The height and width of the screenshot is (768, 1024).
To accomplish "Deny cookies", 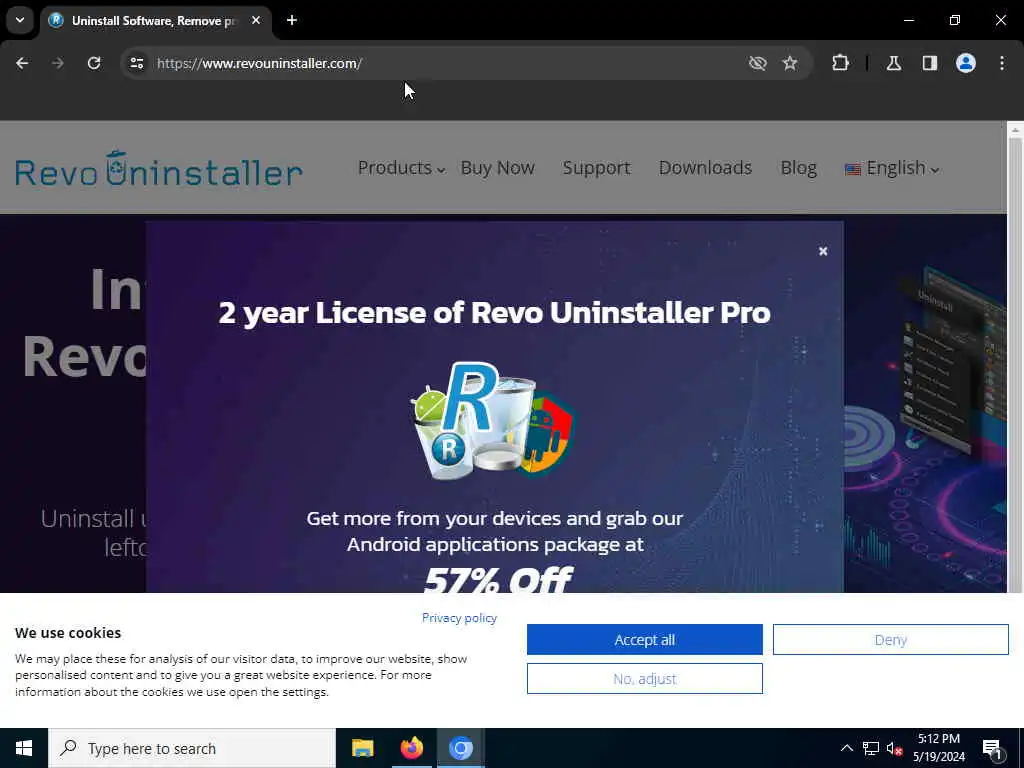I will pyautogui.click(x=891, y=639).
